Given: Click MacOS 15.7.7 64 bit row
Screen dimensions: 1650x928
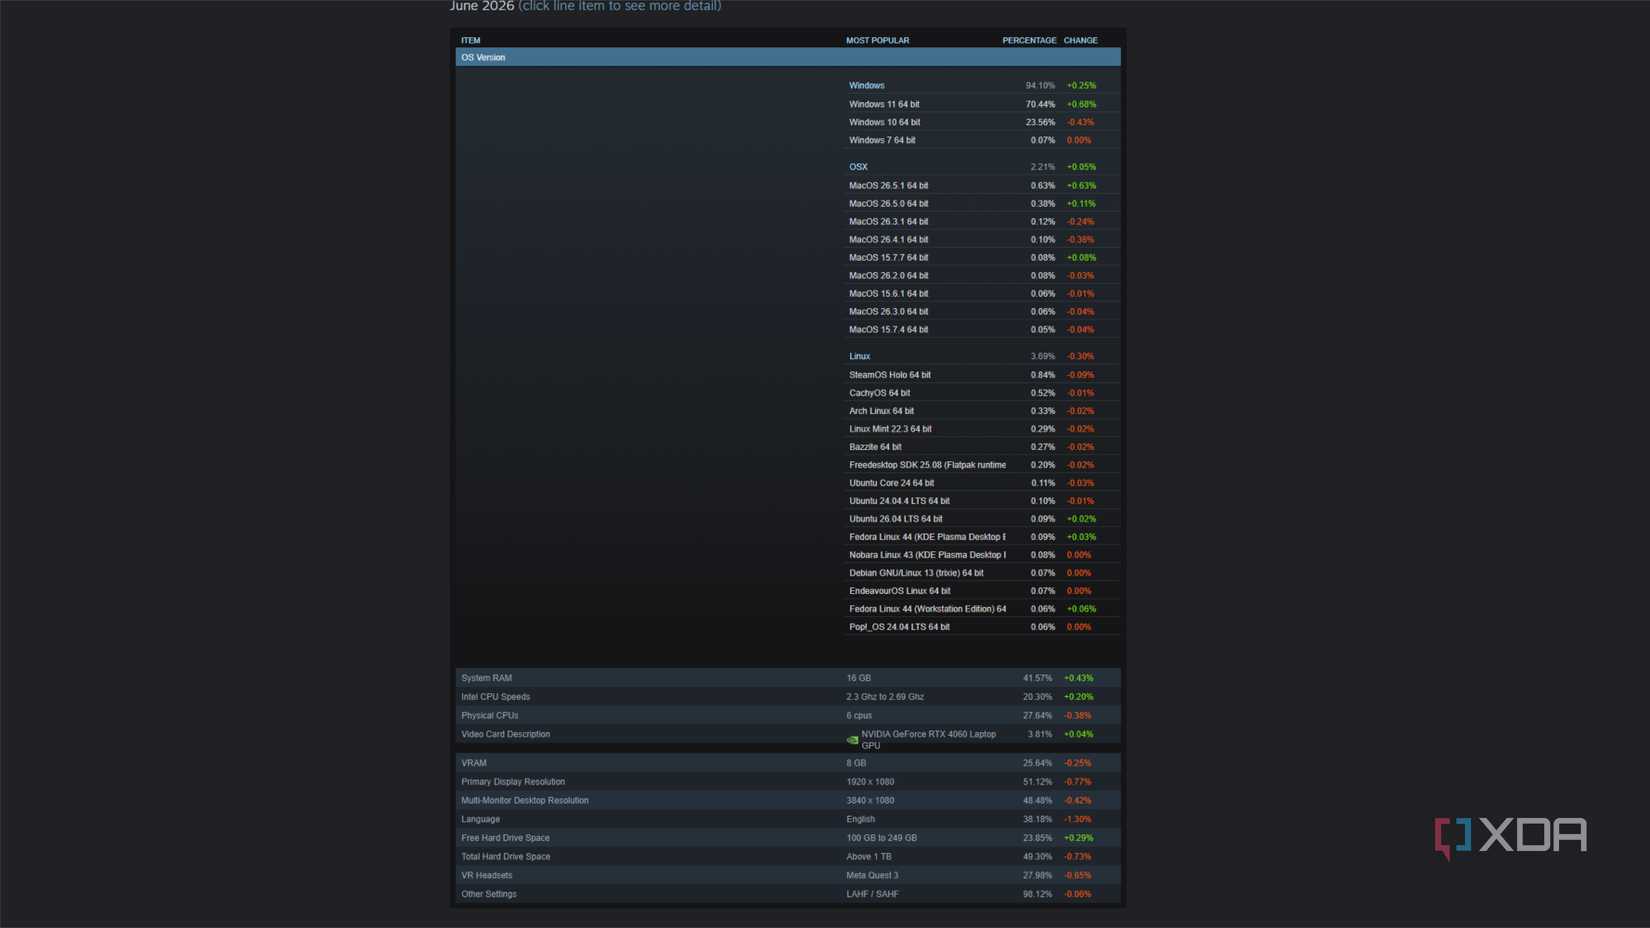Looking at the screenshot, I should pyautogui.click(x=982, y=257).
